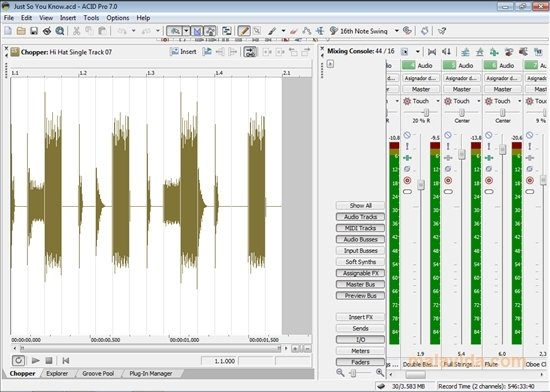This screenshot has height=392, width=550.
Task: Click Go to Start in the Chopper transport
Action: coord(65,360)
